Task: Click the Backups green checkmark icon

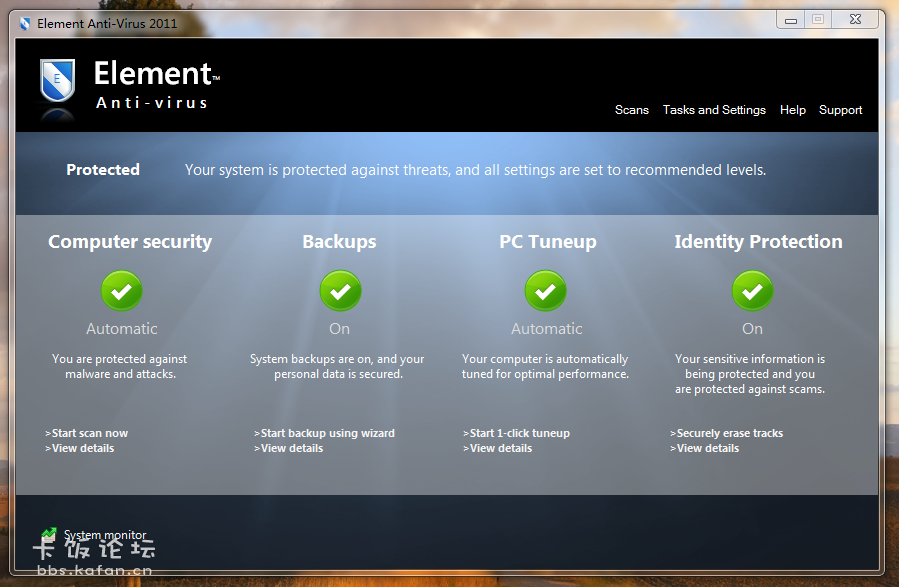Action: click(x=341, y=291)
